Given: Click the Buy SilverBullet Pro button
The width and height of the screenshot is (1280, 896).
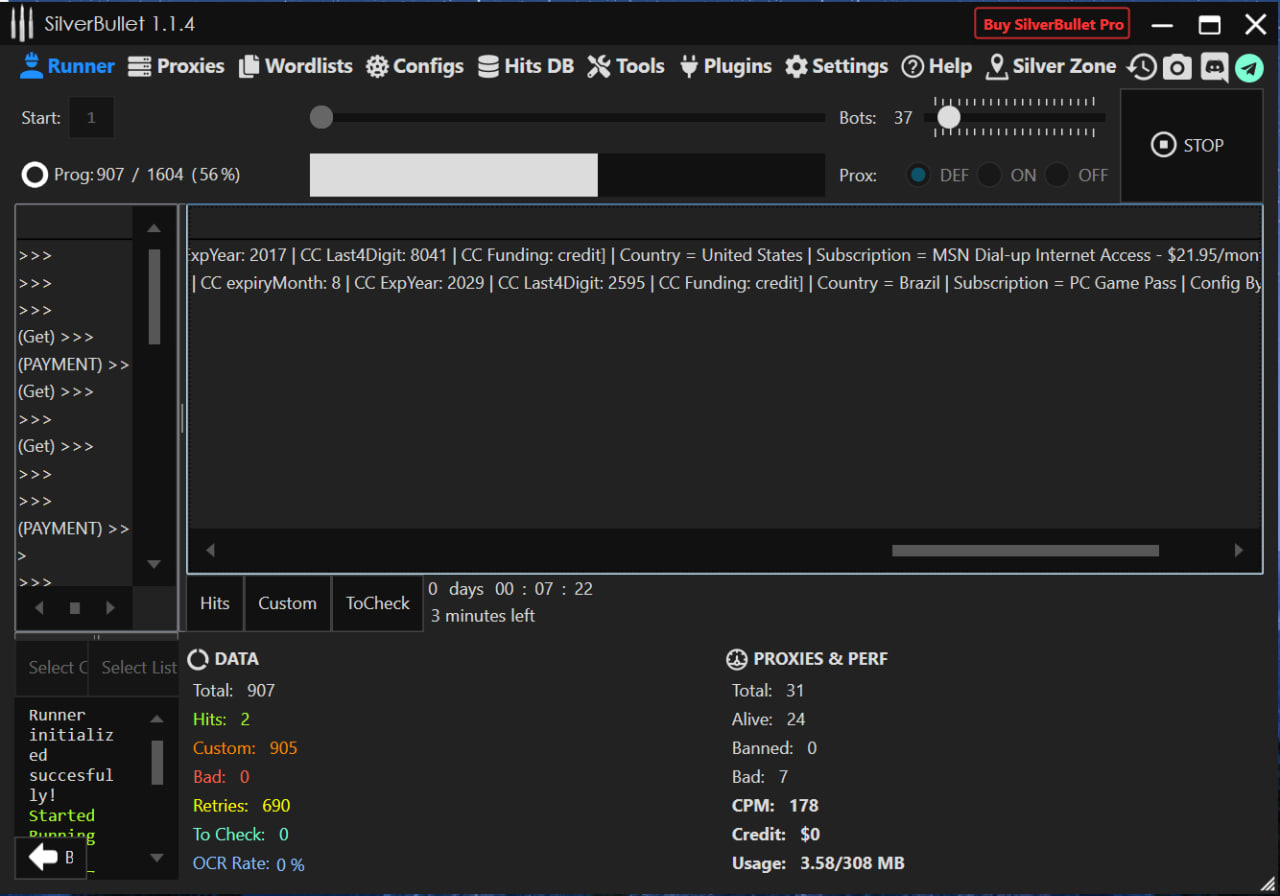Looking at the screenshot, I should [1052, 24].
